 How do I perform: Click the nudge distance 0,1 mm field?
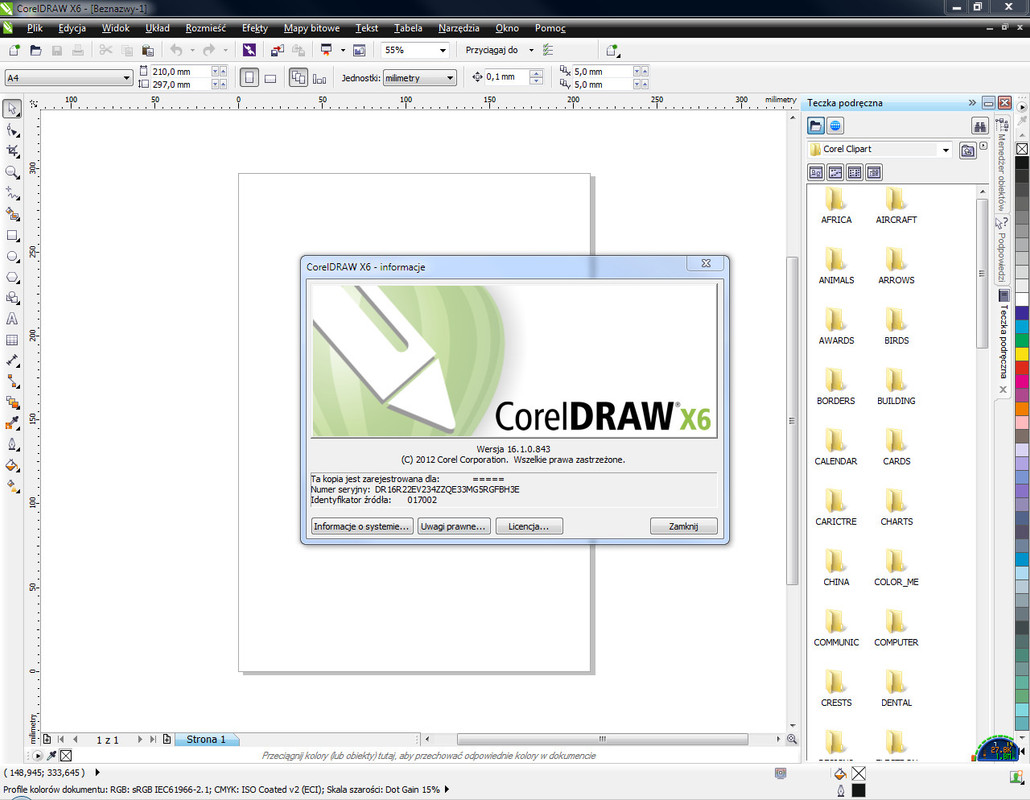click(506, 77)
